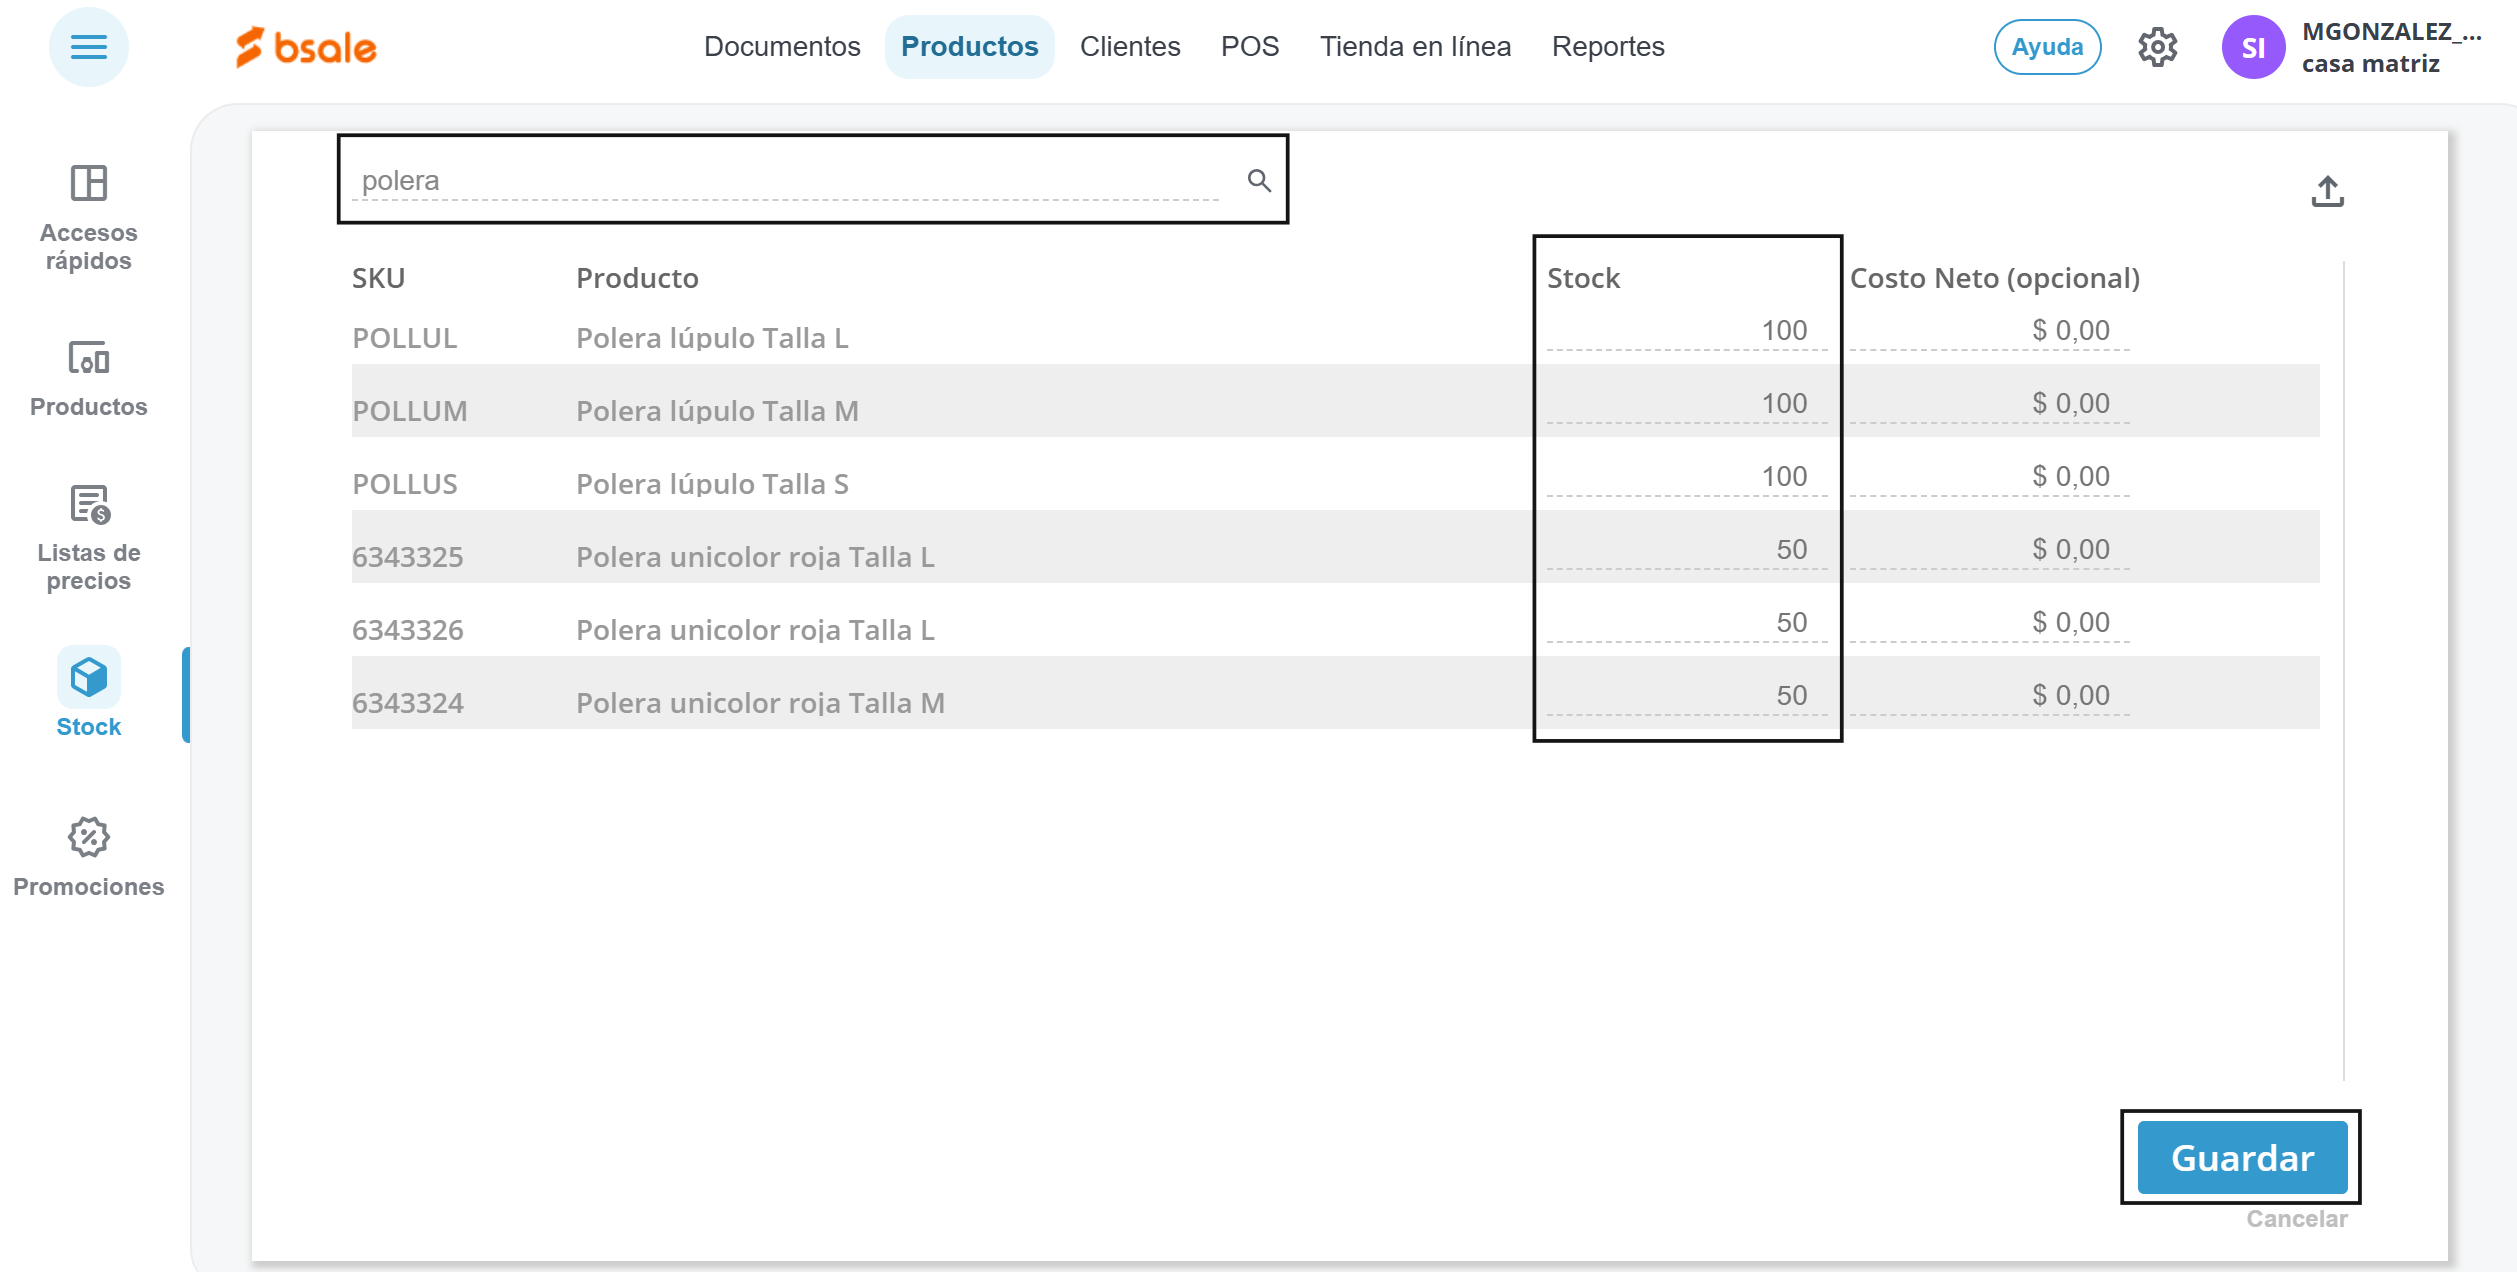Viewport: 2517px width, 1272px height.
Task: Click the Ayuda button
Action: 2046,47
